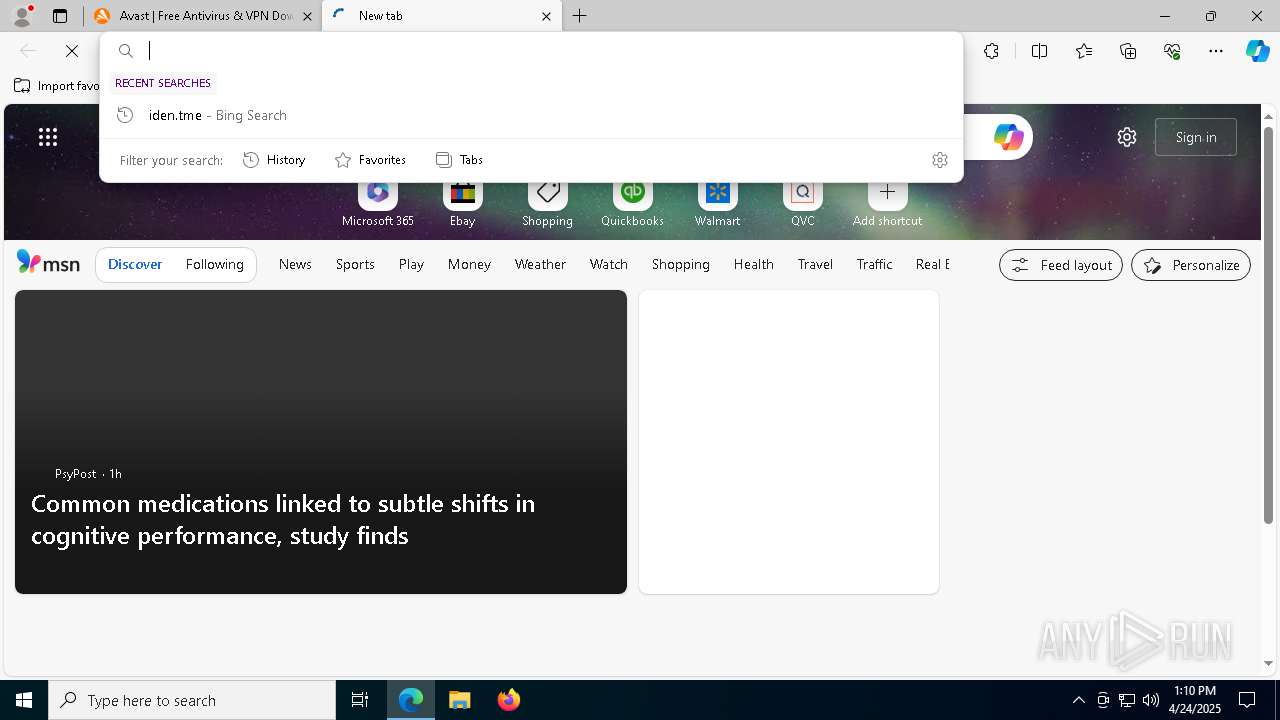Open address bar search settings gear
Image resolution: width=1280 pixels, height=720 pixels.
[939, 160]
